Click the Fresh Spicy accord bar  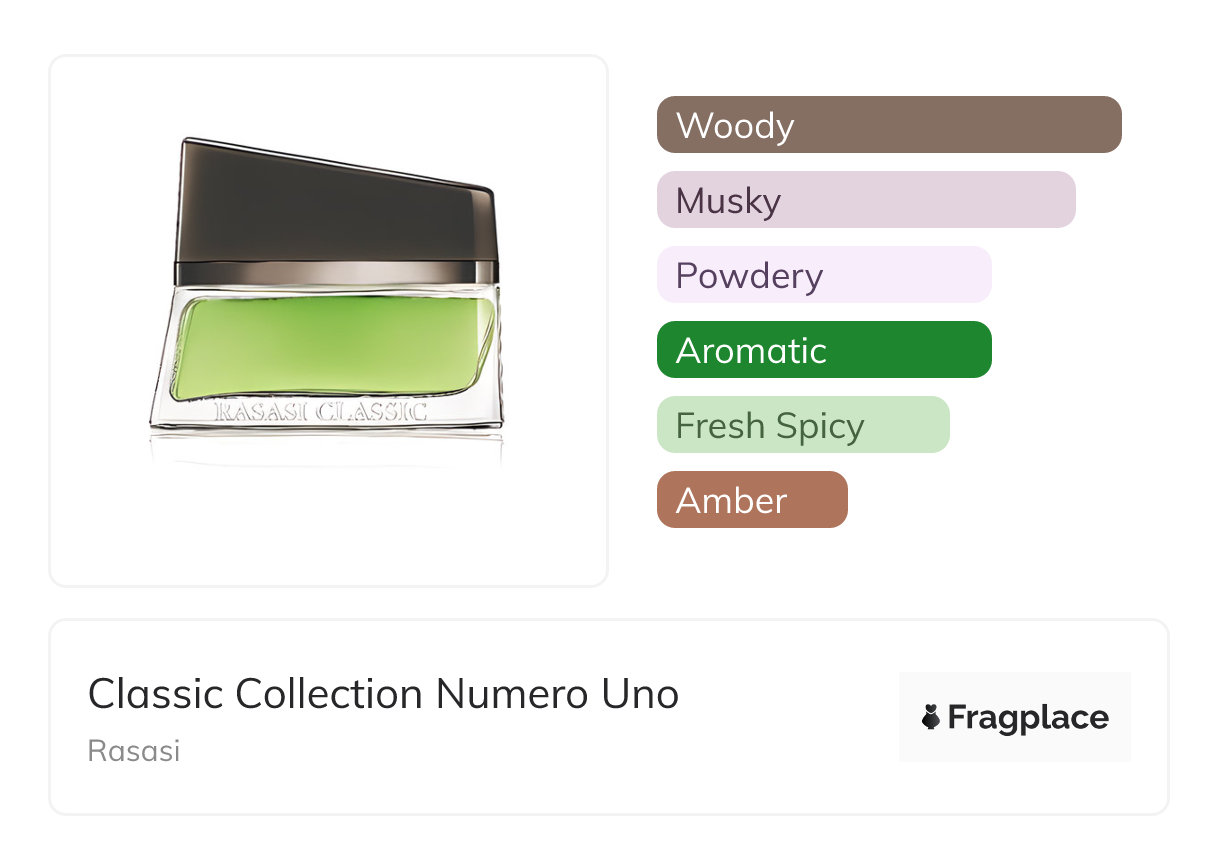tap(802, 425)
